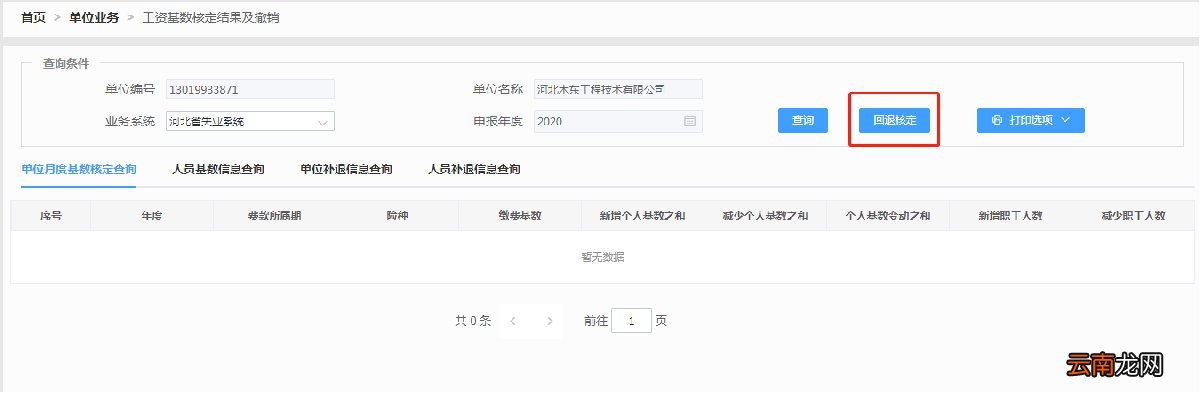1200x393 pixels.
Task: Click the 首页 breadcrumb link
Action: (34, 18)
